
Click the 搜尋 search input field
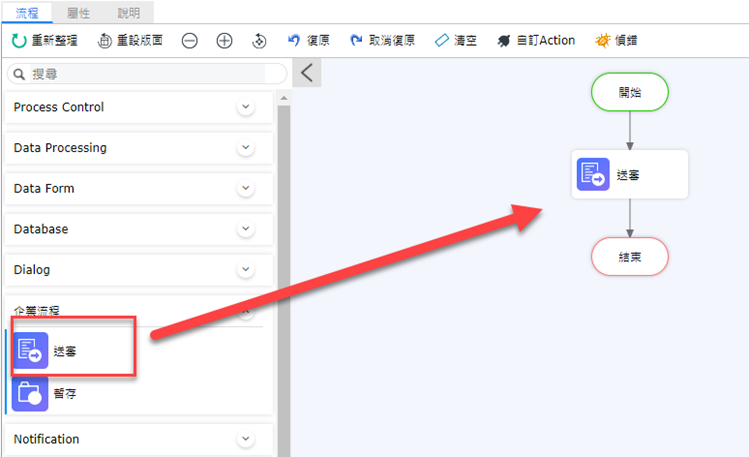click(150, 74)
